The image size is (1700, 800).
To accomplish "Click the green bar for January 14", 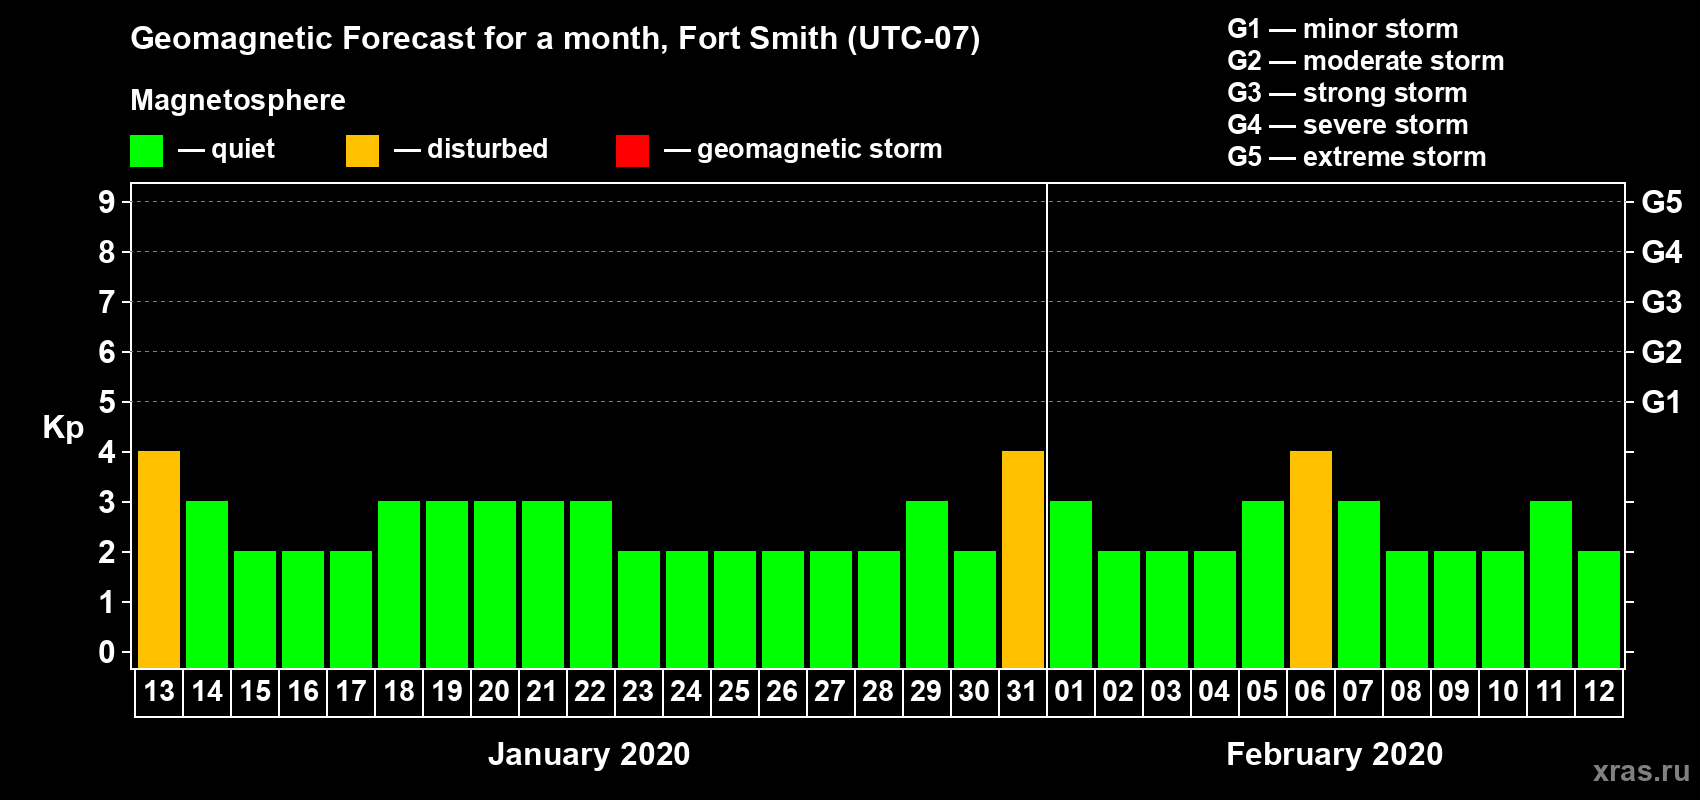I will click(207, 585).
